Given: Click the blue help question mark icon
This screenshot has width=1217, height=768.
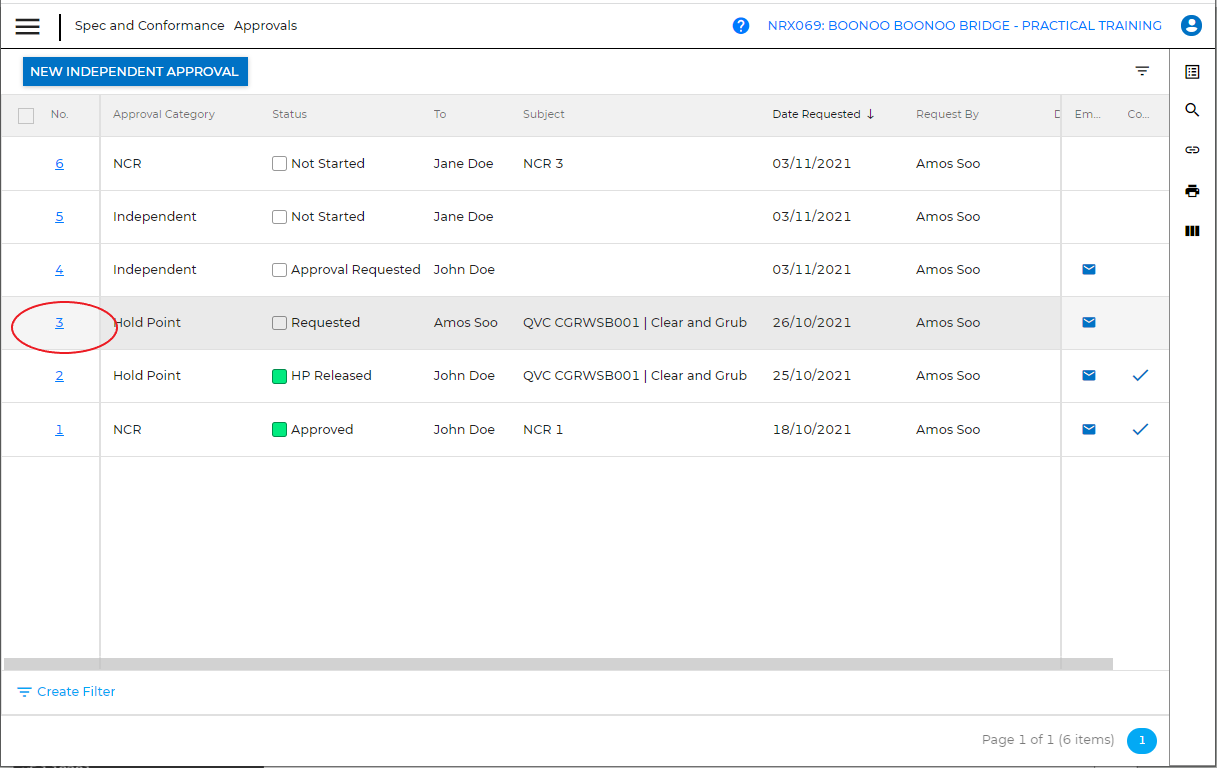Looking at the screenshot, I should click(x=741, y=26).
